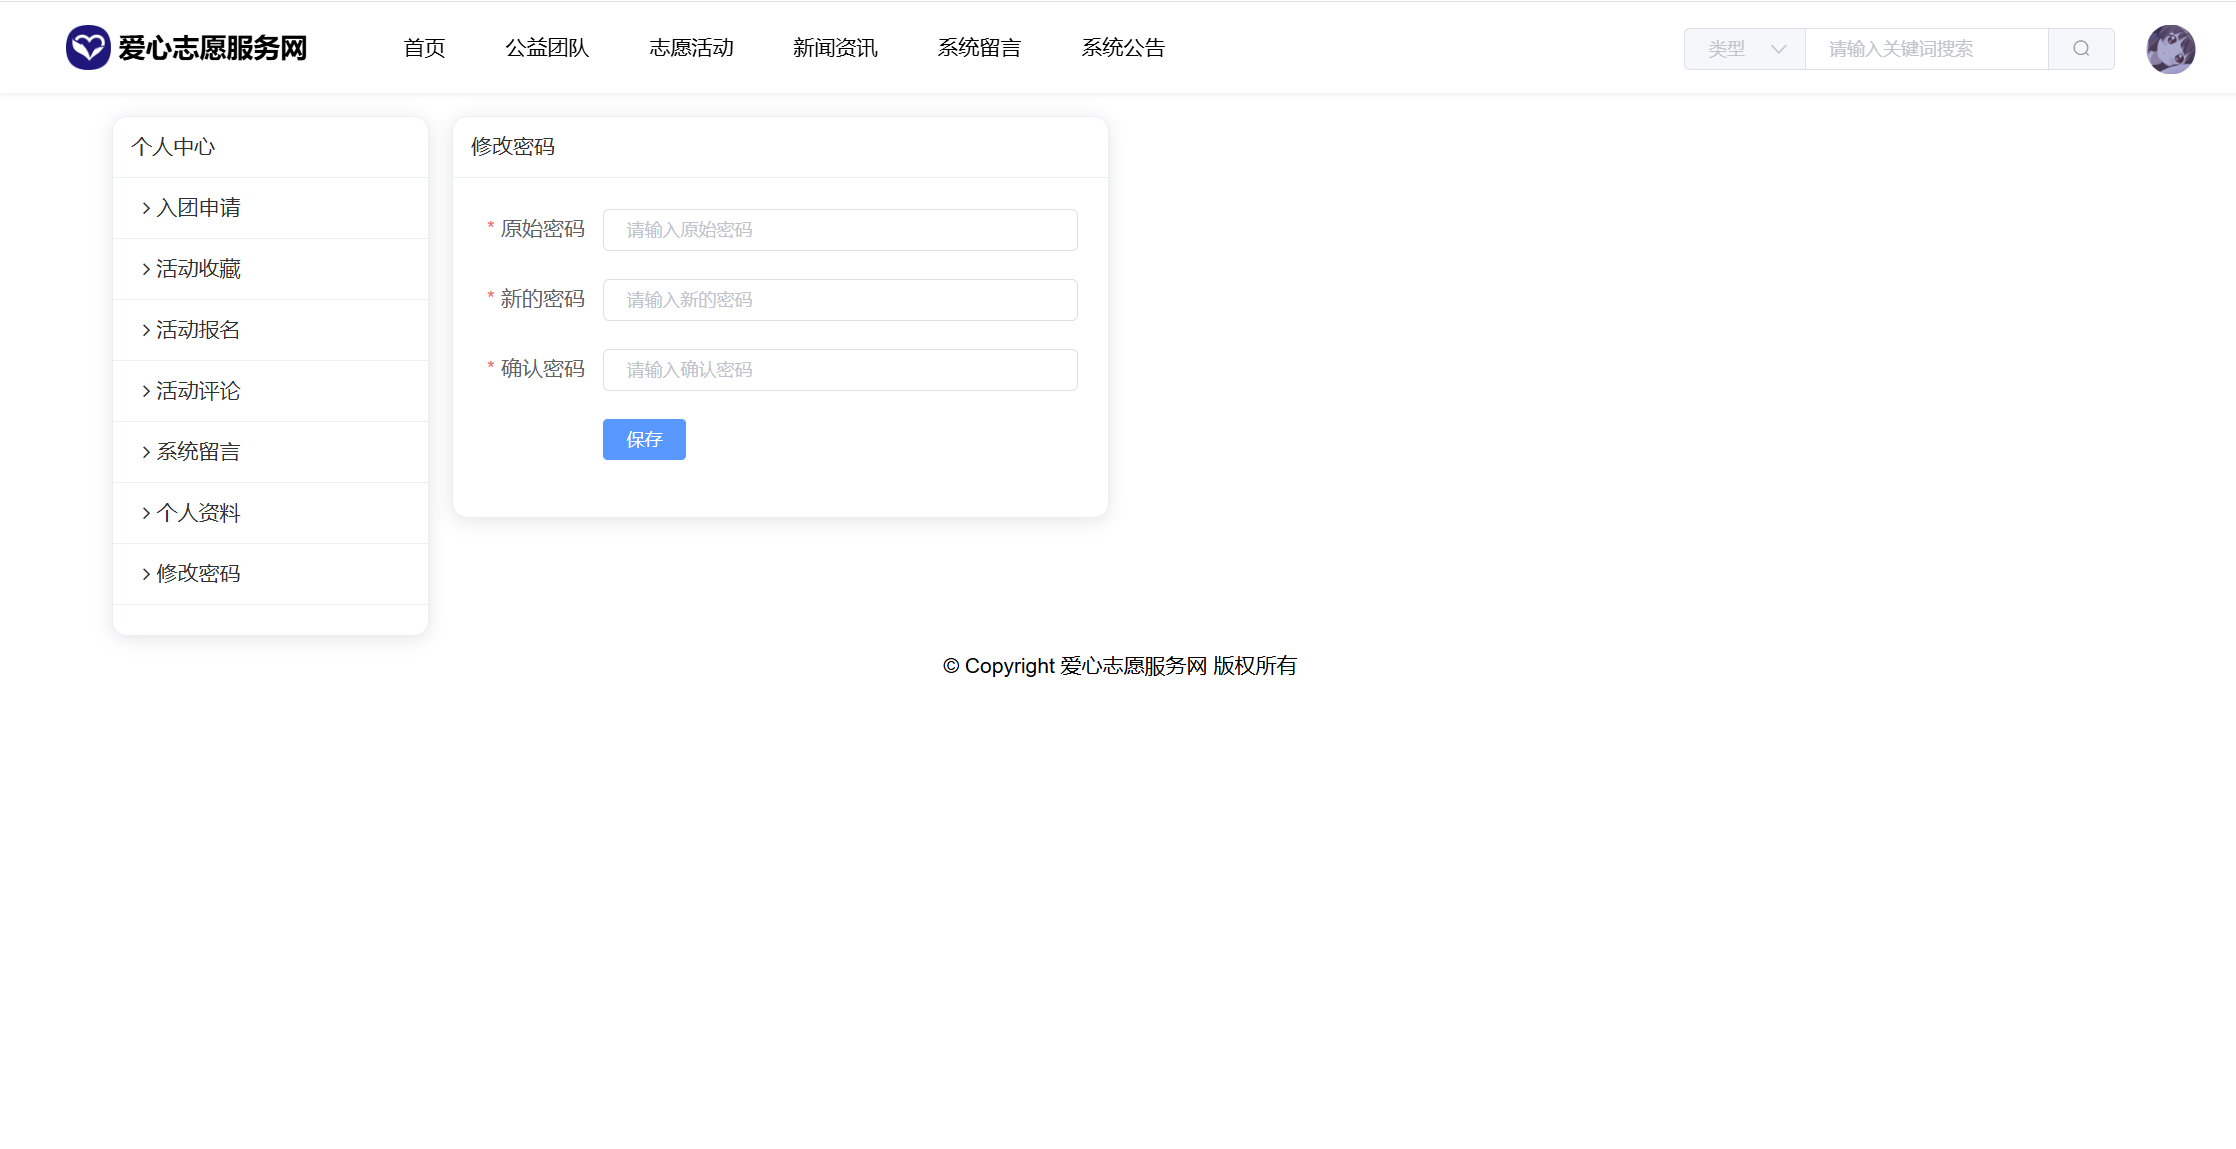Click chevron icon beside 活动收藏

tap(146, 269)
